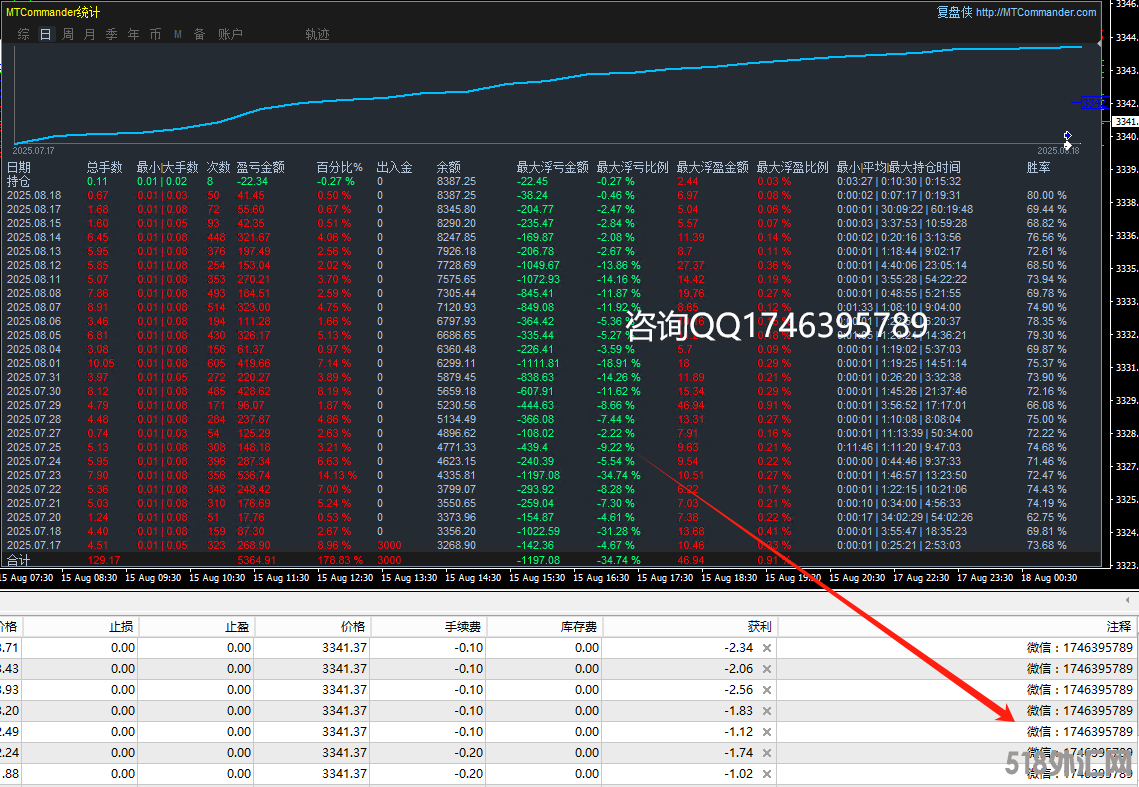This screenshot has width=1139, height=787.
Task: Select the 年 (yearly) statistics tab
Action: [x=133, y=34]
